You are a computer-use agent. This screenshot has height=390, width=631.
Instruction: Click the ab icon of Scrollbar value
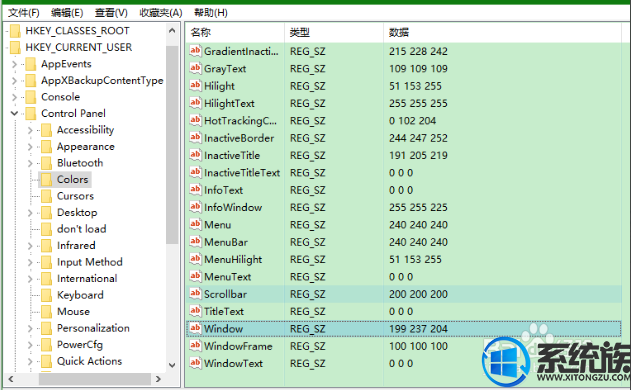pyautogui.click(x=195, y=293)
